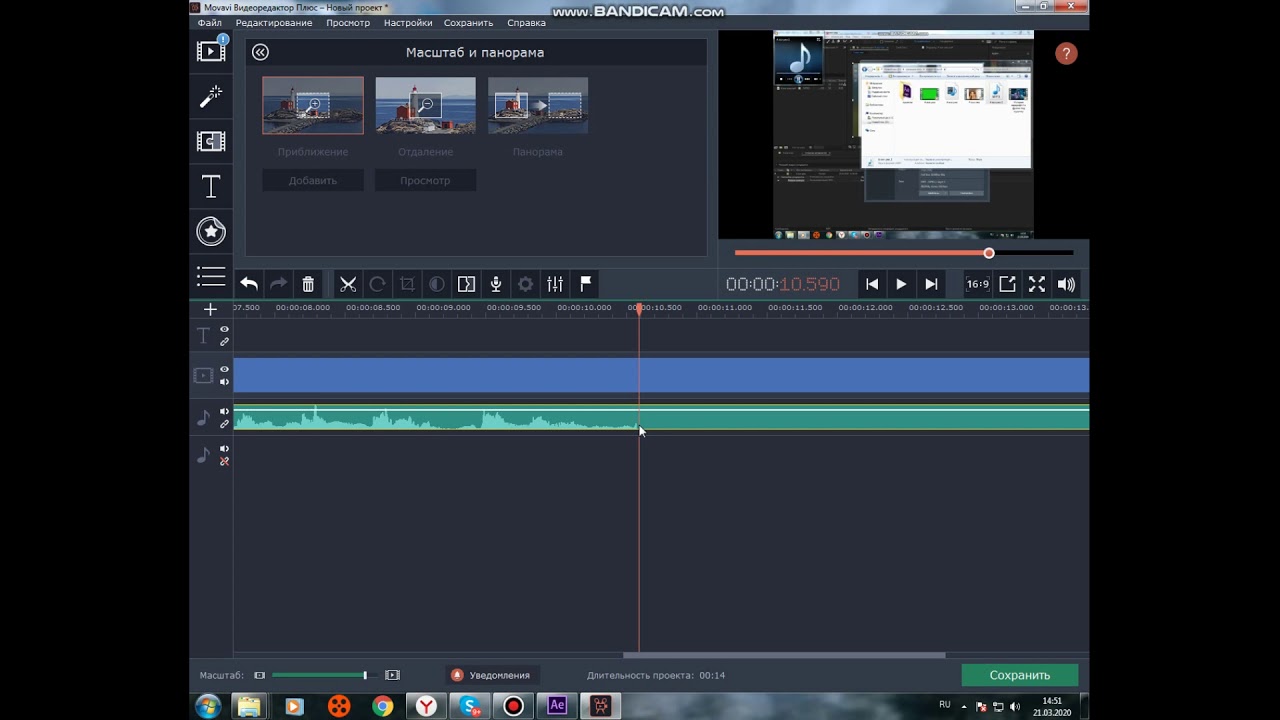Add a new track with plus icon
The image size is (1280, 720).
pos(210,309)
